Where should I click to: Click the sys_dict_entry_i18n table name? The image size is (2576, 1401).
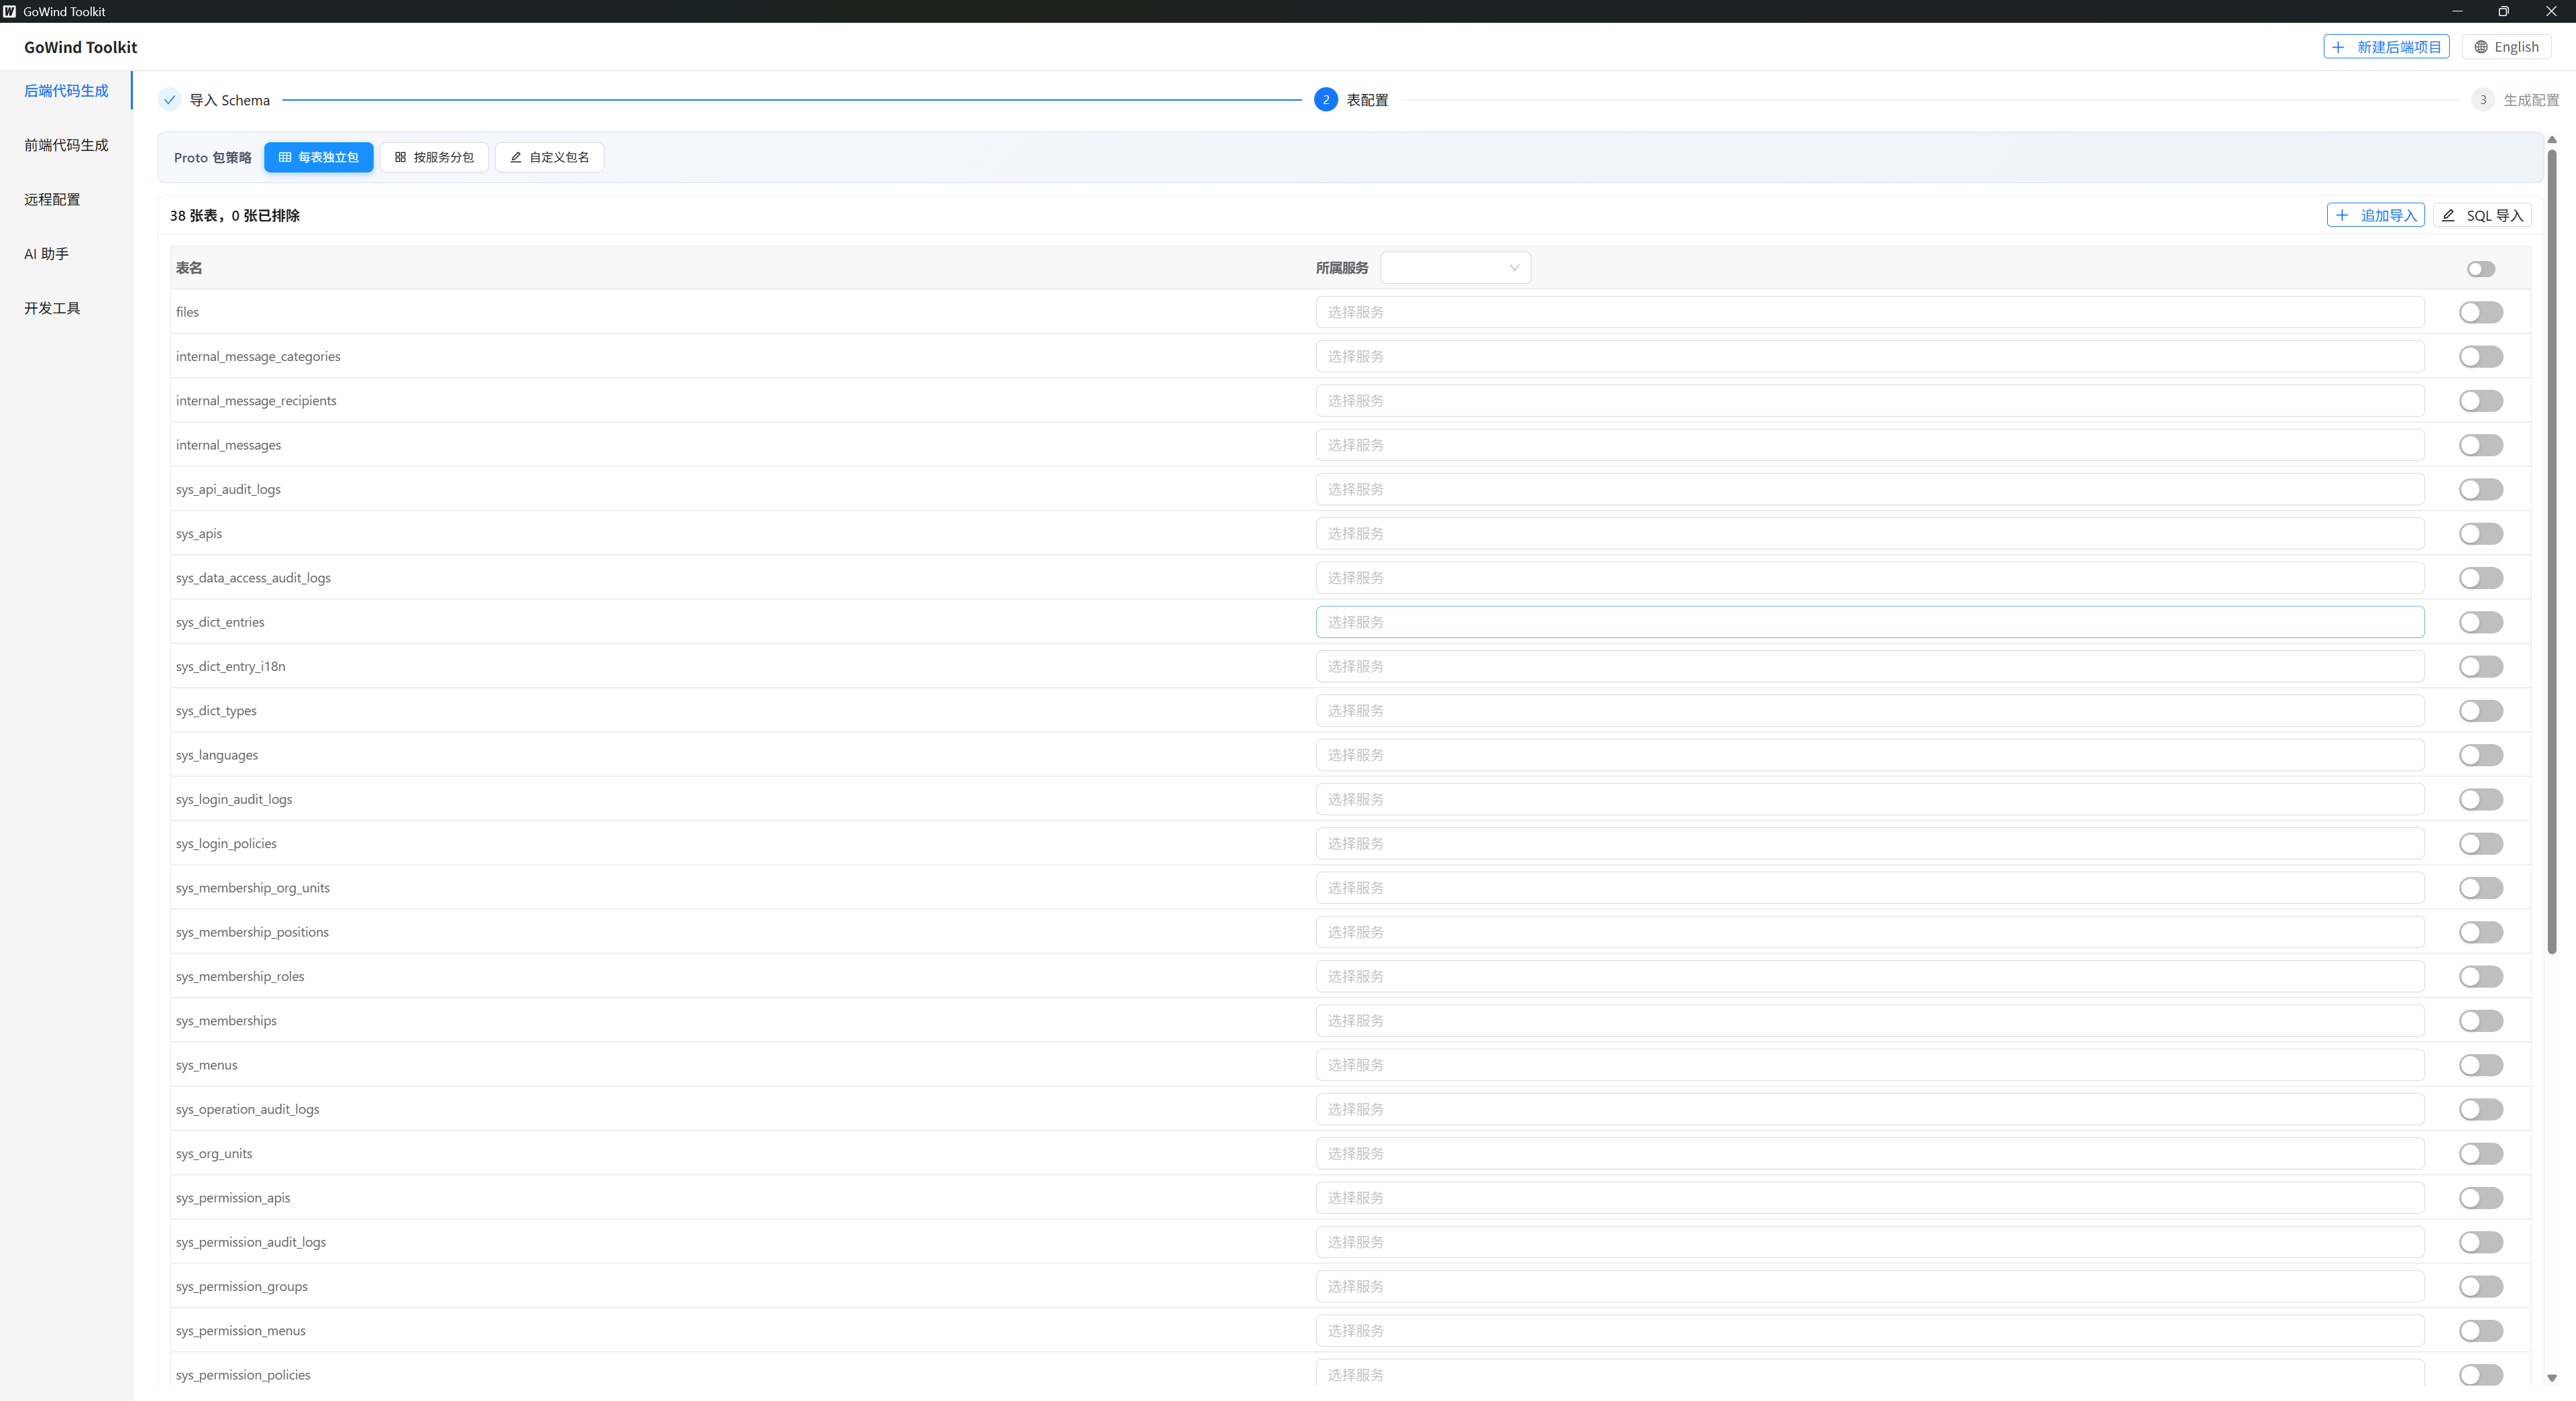[230, 666]
